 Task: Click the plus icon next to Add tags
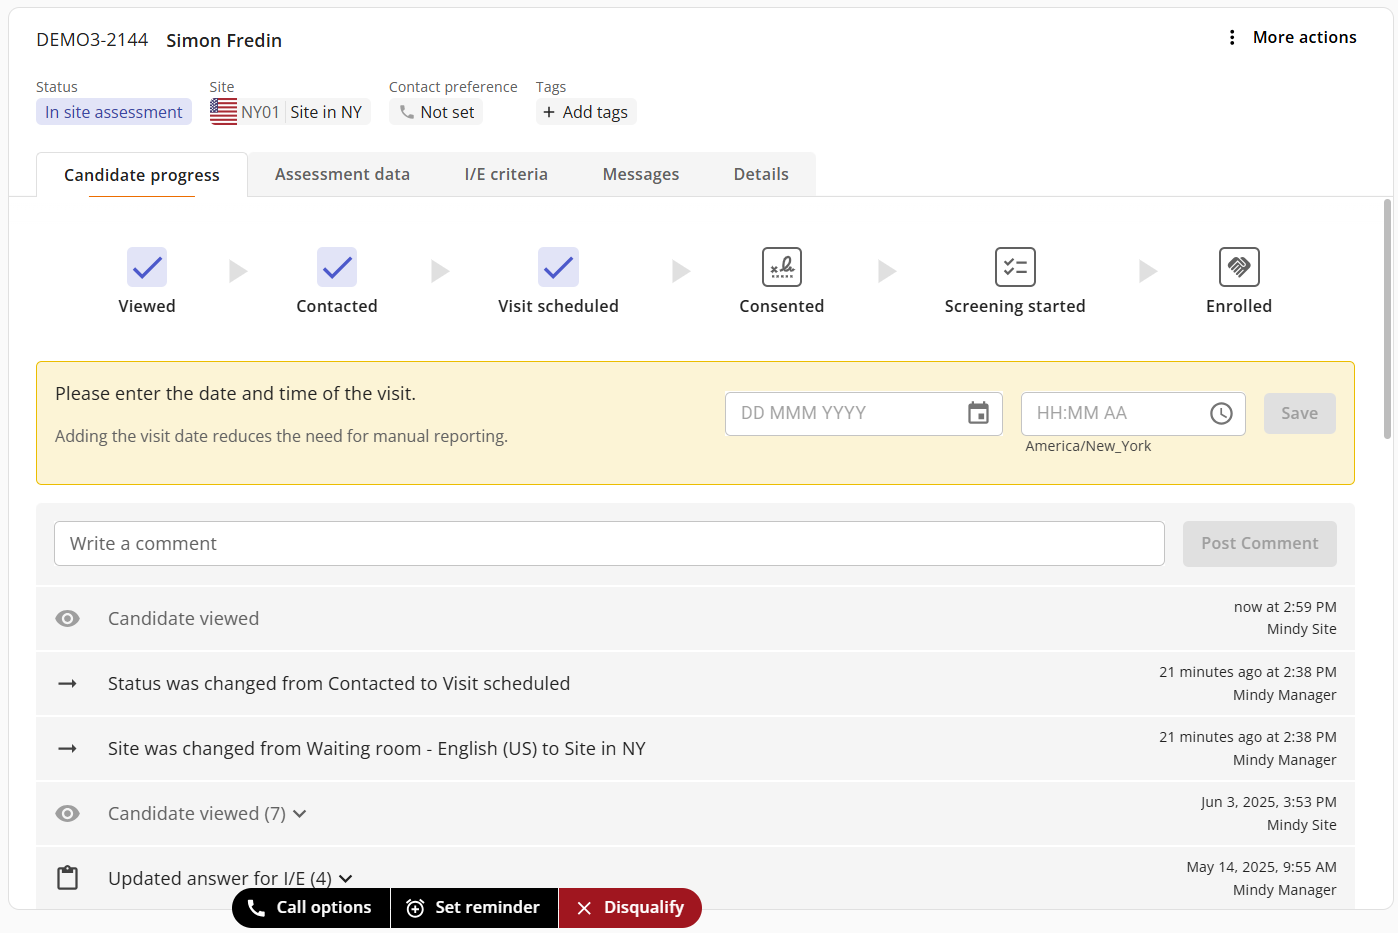[x=549, y=112]
